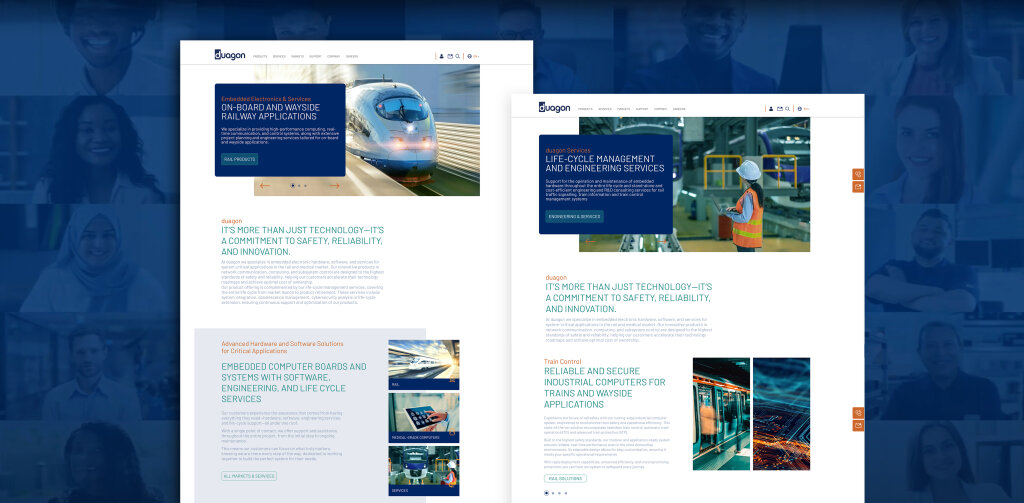Expand Products menu in left mockup navigation

(x=260, y=57)
